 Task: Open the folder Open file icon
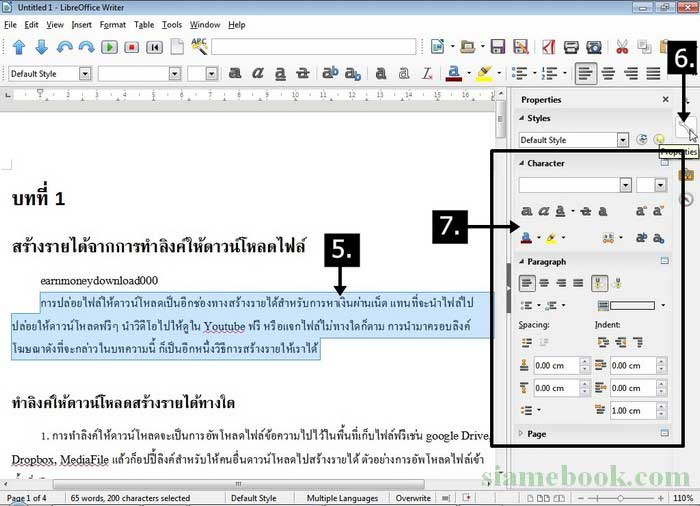point(467,46)
